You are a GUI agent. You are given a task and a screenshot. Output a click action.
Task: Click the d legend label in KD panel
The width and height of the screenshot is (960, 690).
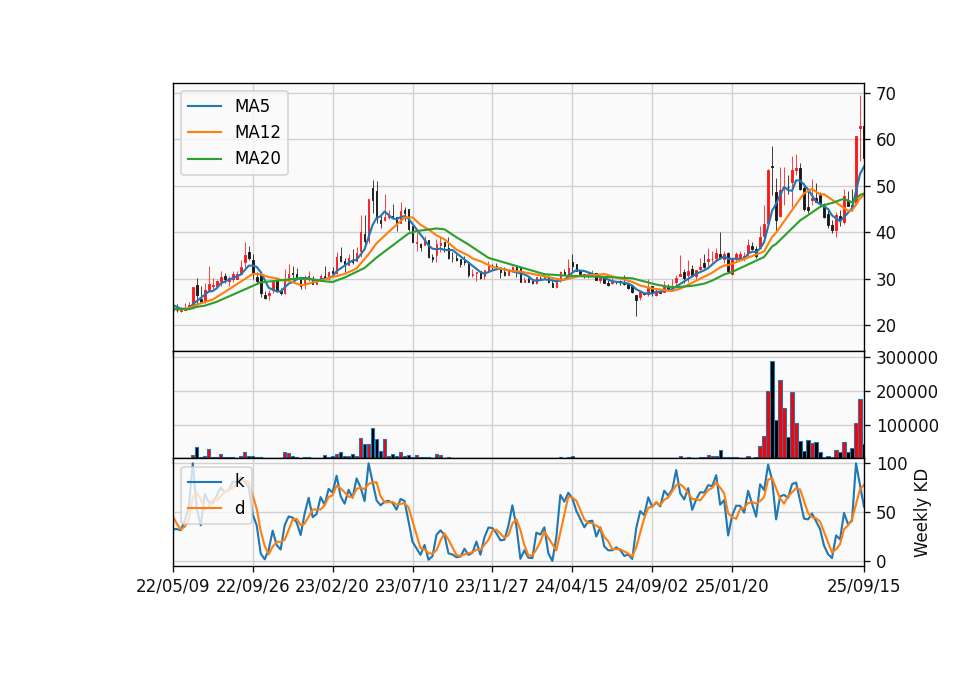click(x=239, y=508)
